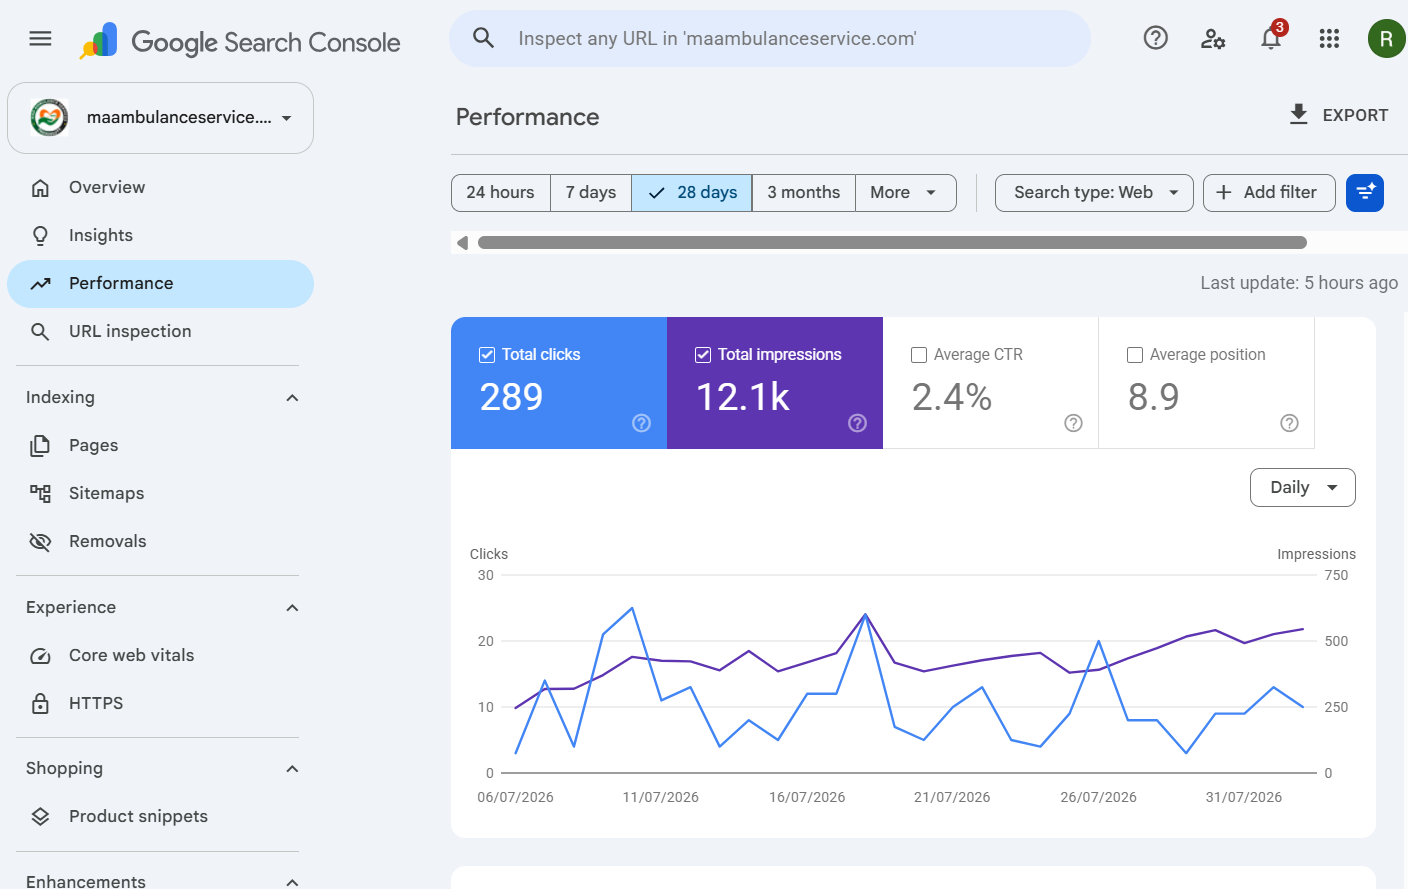Click the Performance trend icon
The width and height of the screenshot is (1408, 889).
[x=40, y=283]
